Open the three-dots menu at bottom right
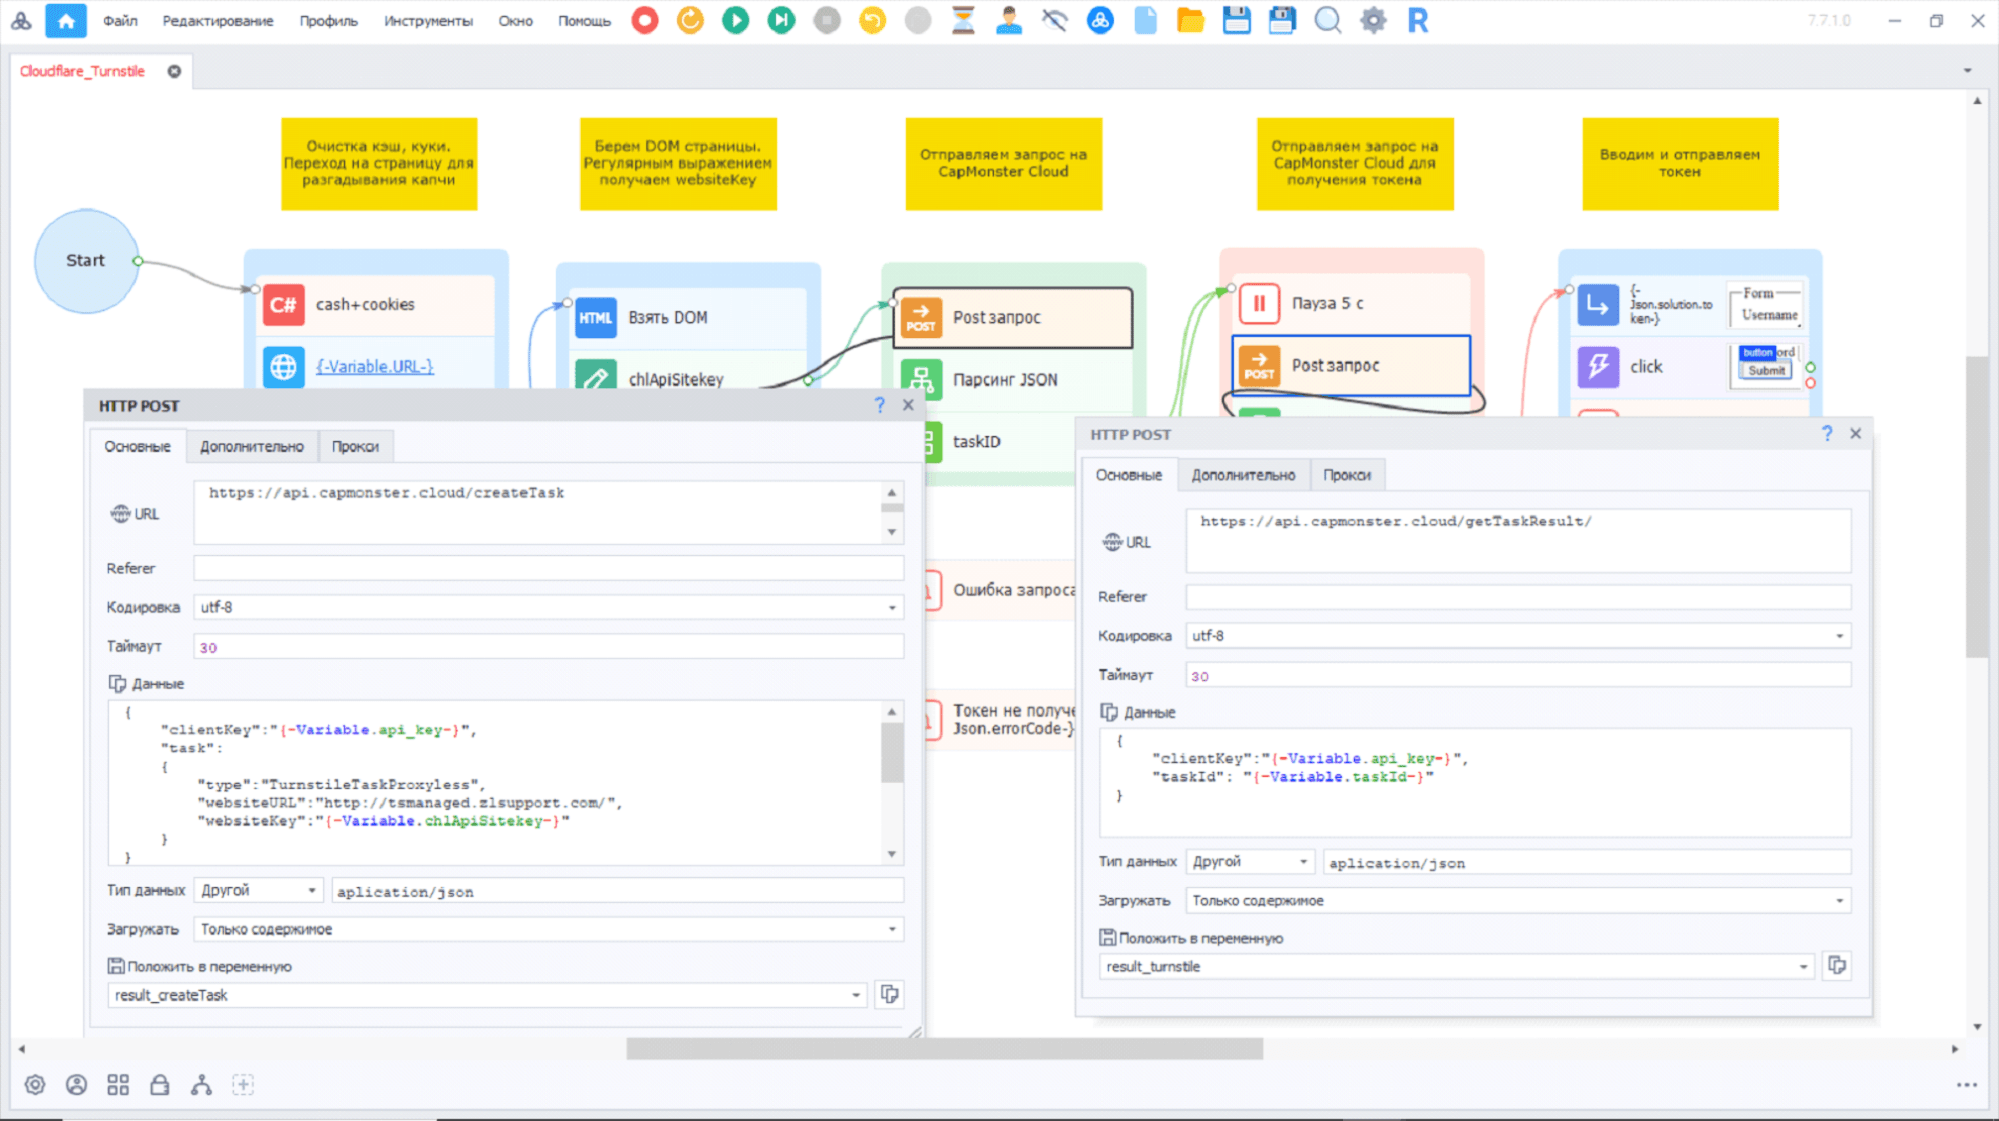The image size is (1999, 1121). [1967, 1085]
